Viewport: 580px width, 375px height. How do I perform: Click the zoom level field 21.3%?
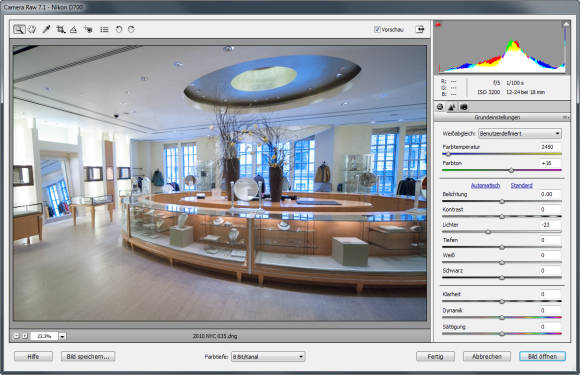click(x=44, y=336)
